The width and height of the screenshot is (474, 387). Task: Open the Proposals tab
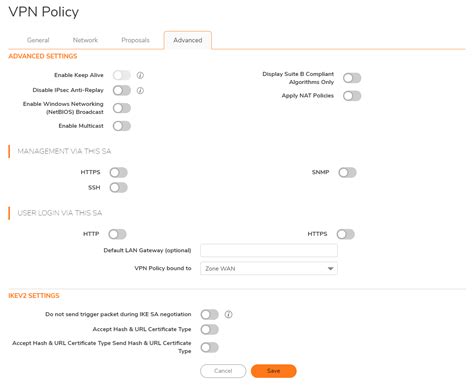(135, 40)
